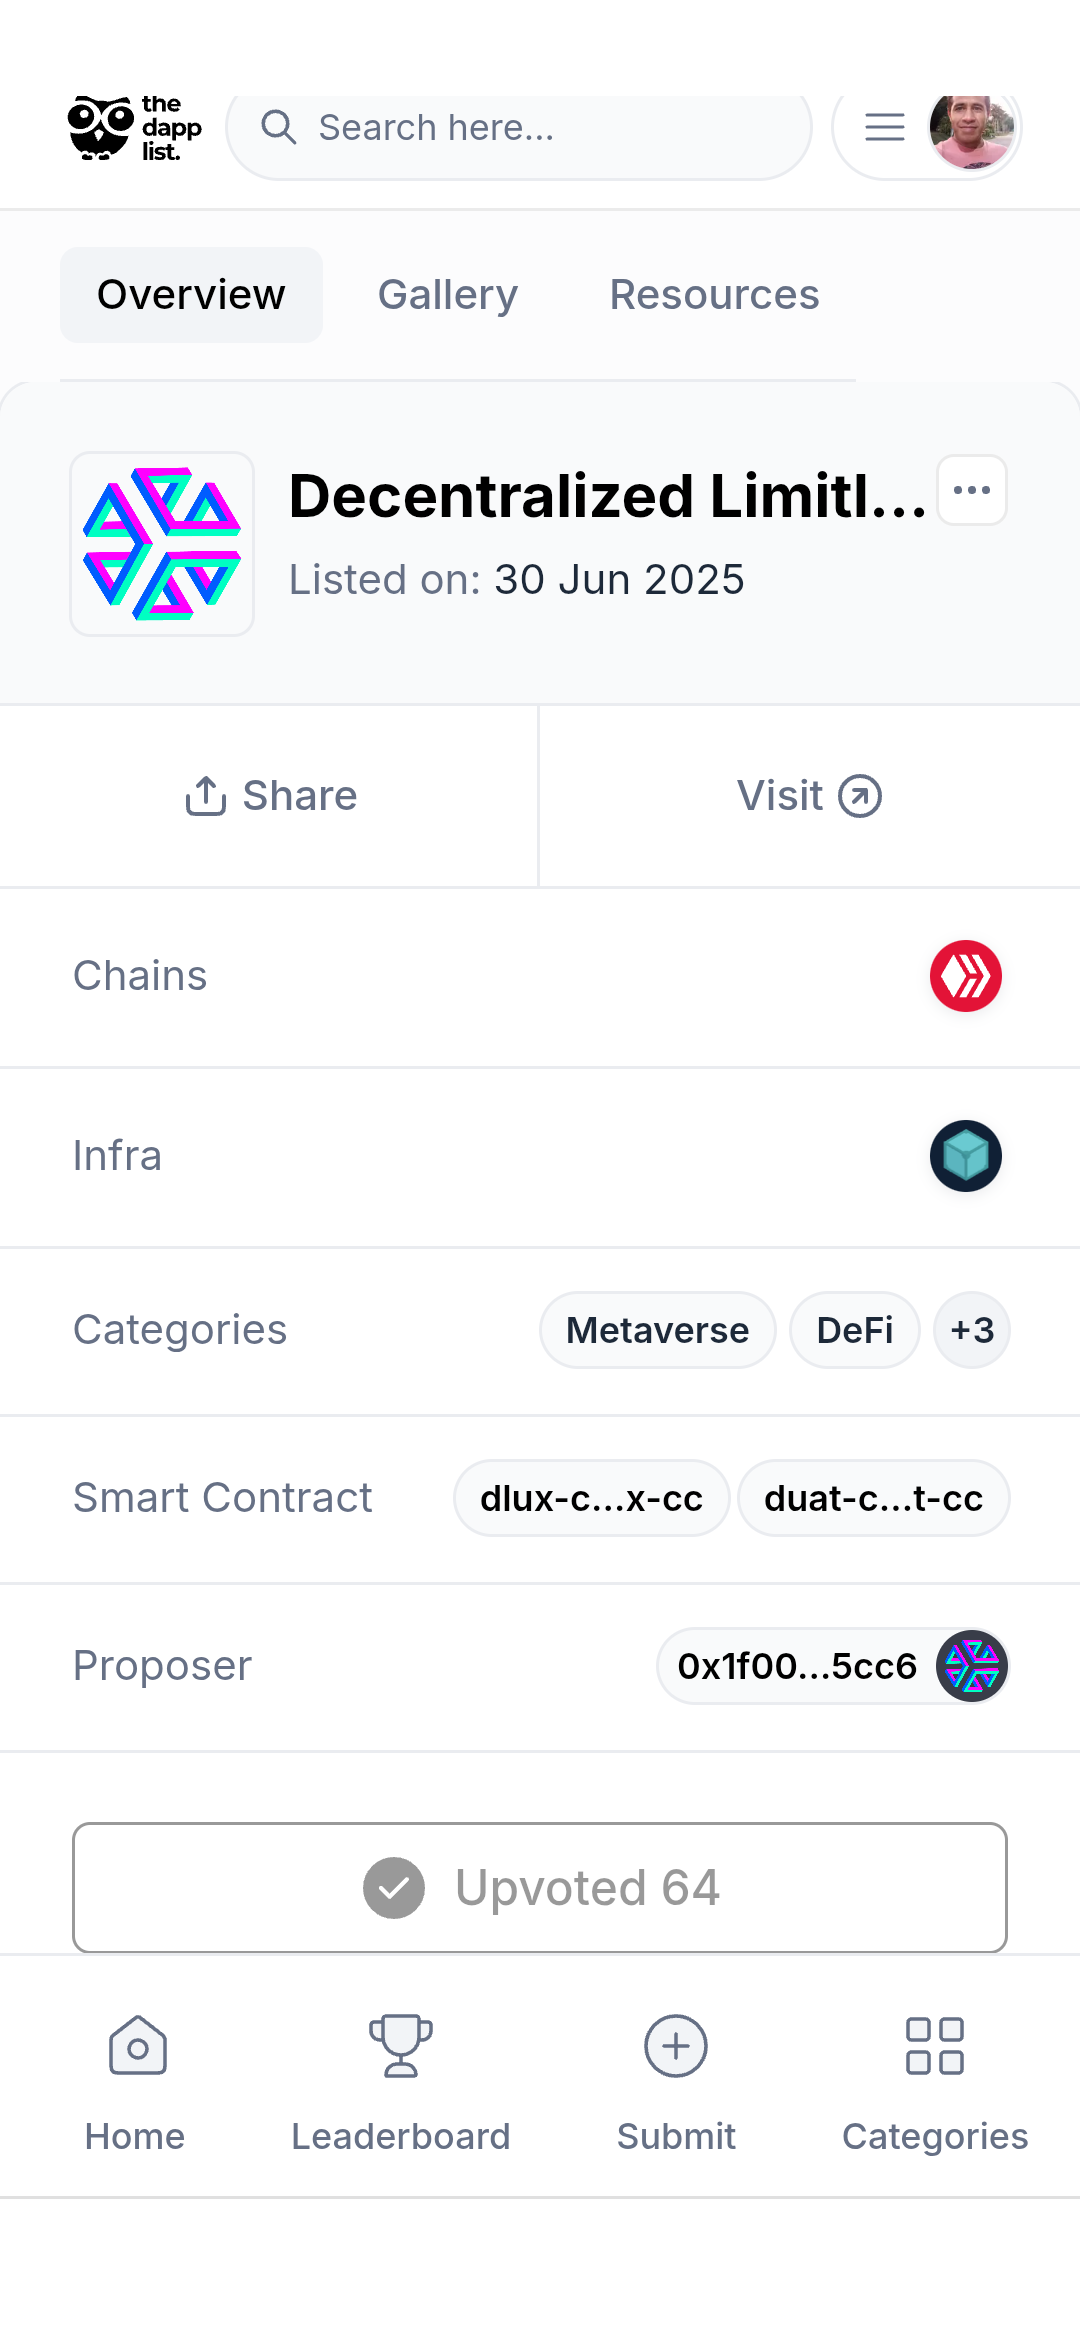1080x2340 pixels.
Task: Expand the +3 more categories badge
Action: (972, 1330)
